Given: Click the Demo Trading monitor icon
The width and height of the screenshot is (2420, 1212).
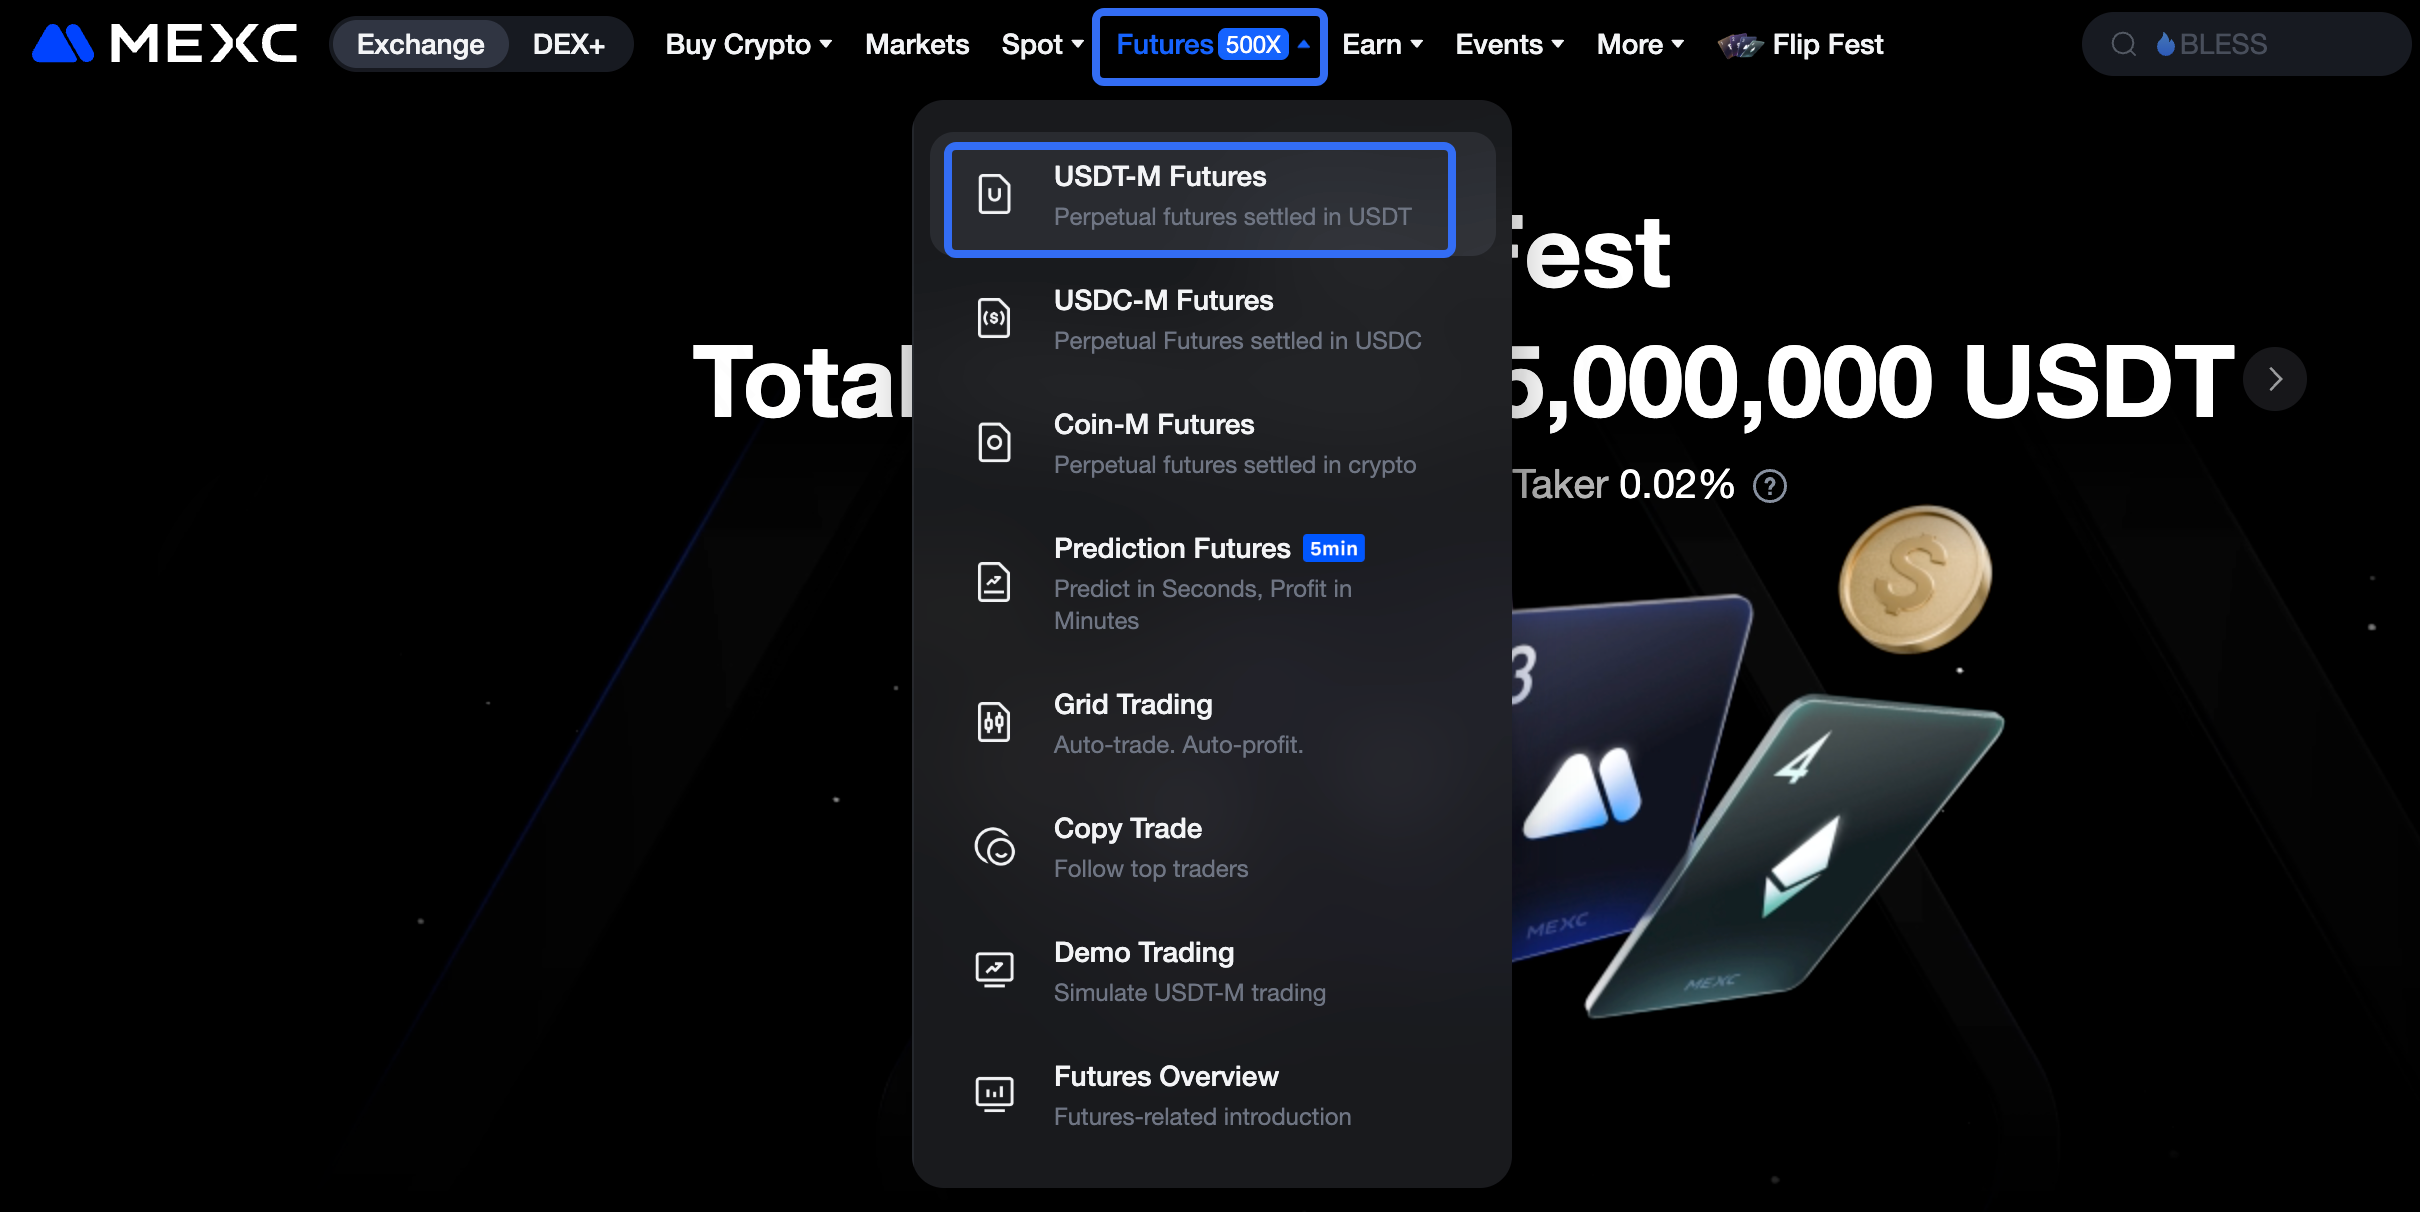Looking at the screenshot, I should [x=994, y=970].
